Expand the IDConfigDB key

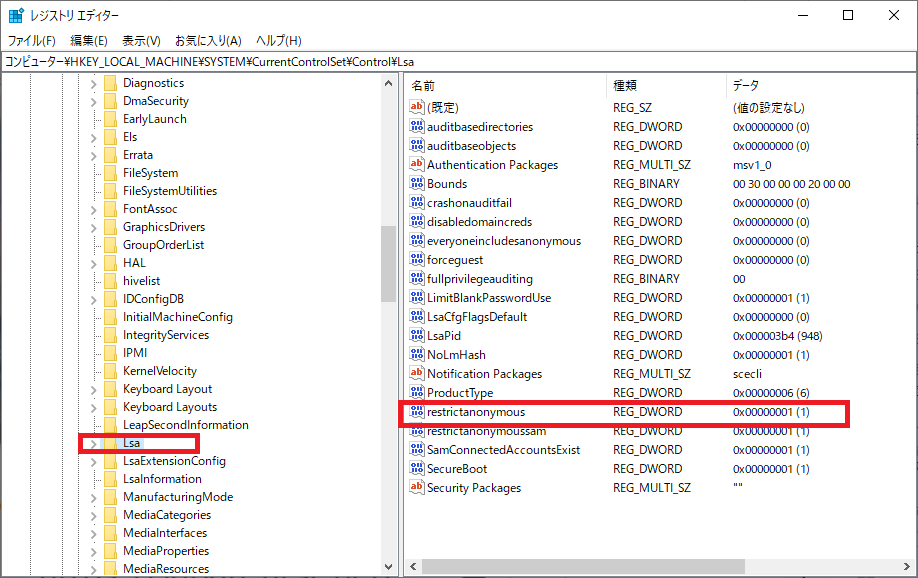tap(93, 300)
